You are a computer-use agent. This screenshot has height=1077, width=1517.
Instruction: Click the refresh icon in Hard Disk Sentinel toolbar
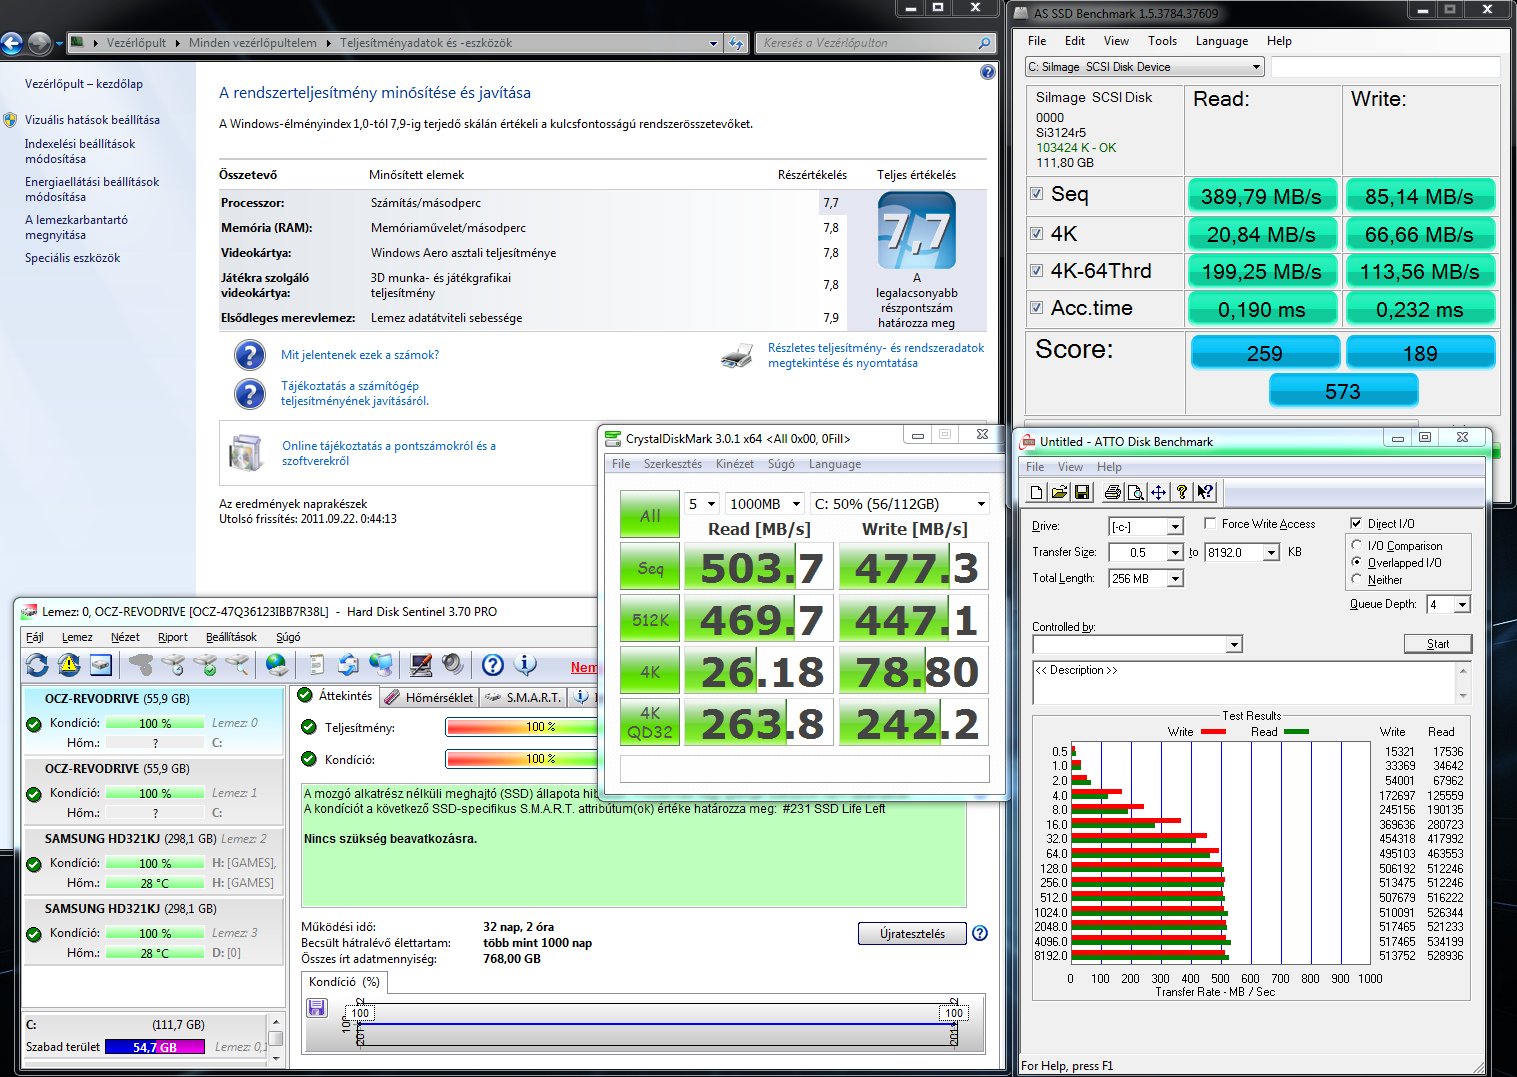[x=37, y=665]
